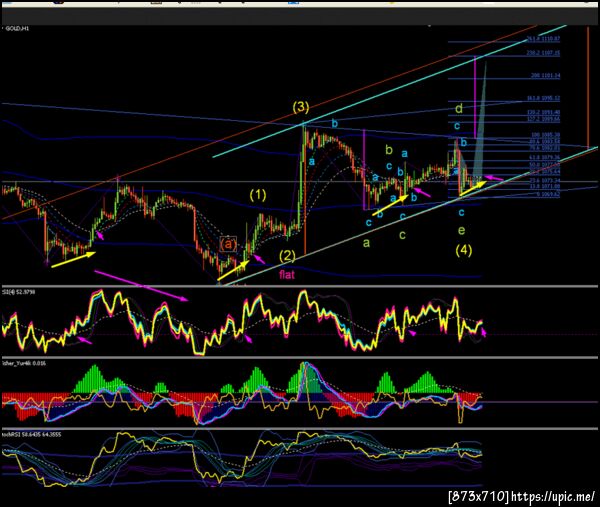Select the yellow wave (1) label
Viewport: 600px width, 507px height.
[258, 196]
